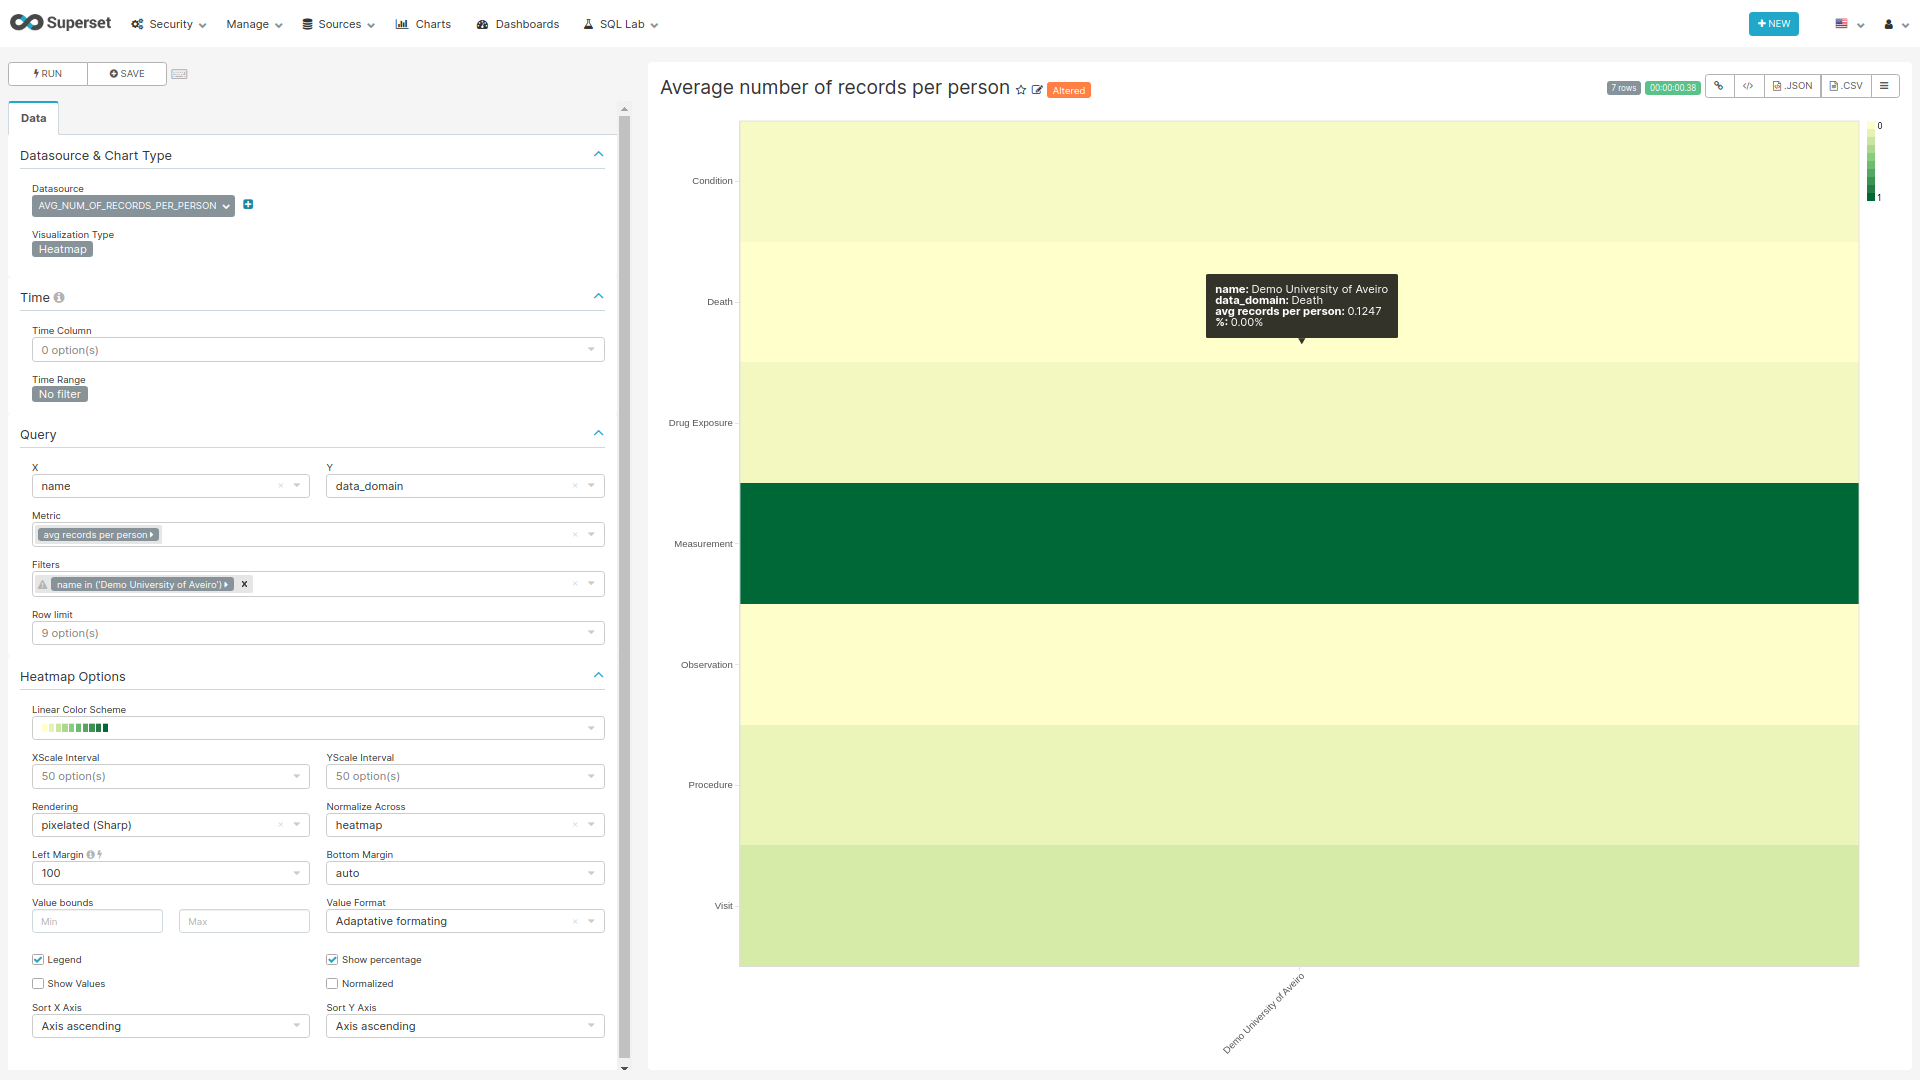
Task: Expand avg records per person metric caret
Action: point(151,535)
